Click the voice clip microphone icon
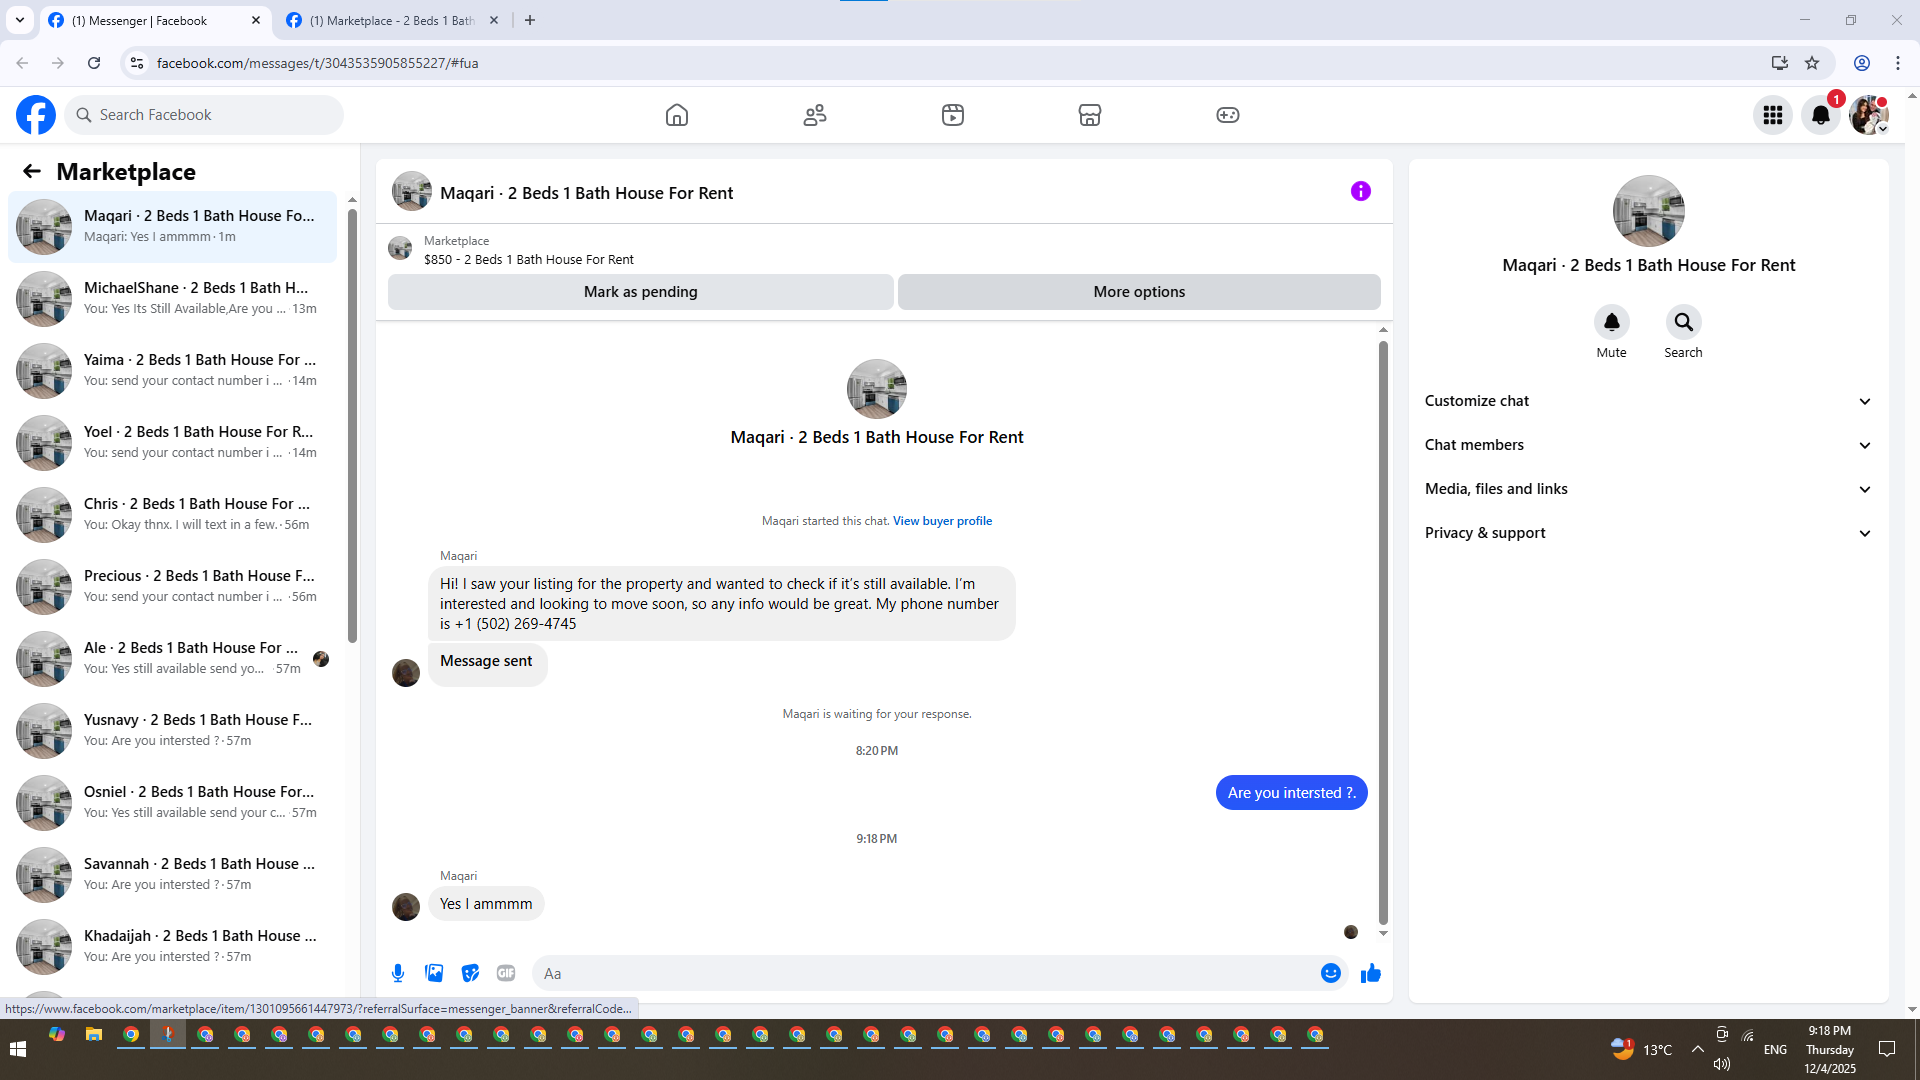 click(x=398, y=973)
